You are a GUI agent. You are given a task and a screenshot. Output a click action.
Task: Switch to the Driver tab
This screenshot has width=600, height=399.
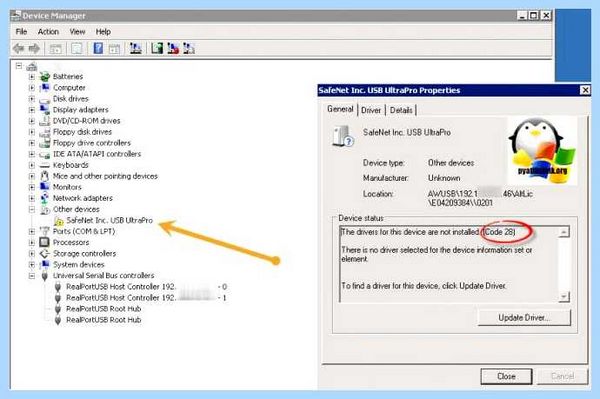click(371, 111)
